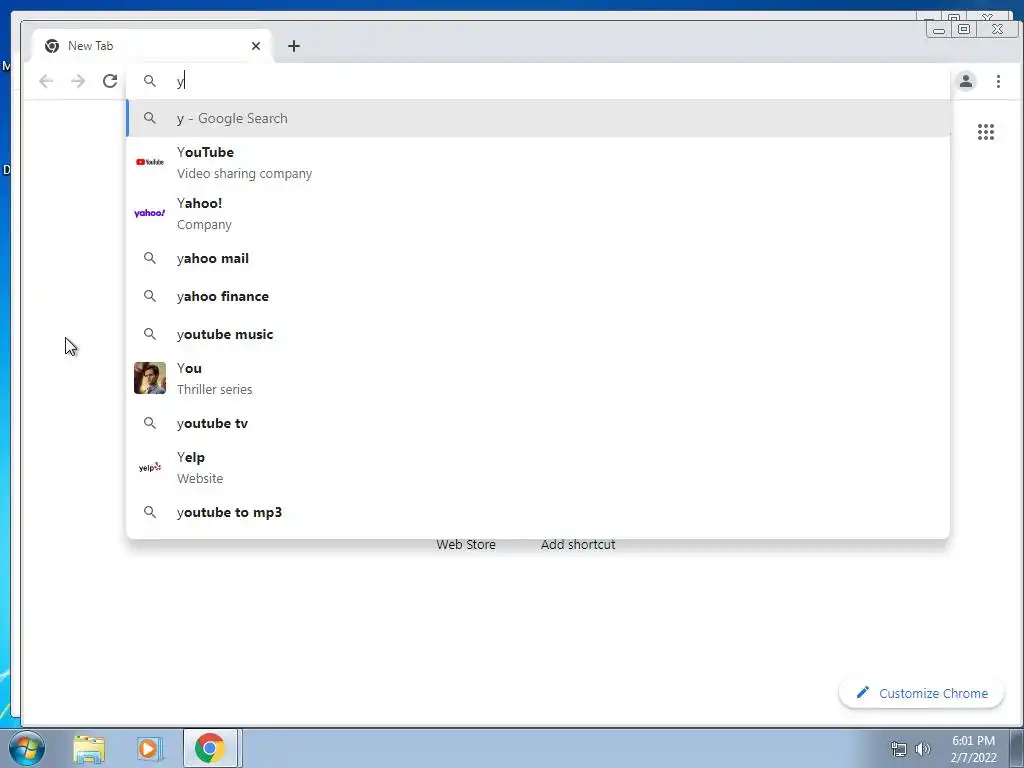The width and height of the screenshot is (1024, 768).
Task: Click search icon beside 'youtube tv'
Action: (150, 423)
